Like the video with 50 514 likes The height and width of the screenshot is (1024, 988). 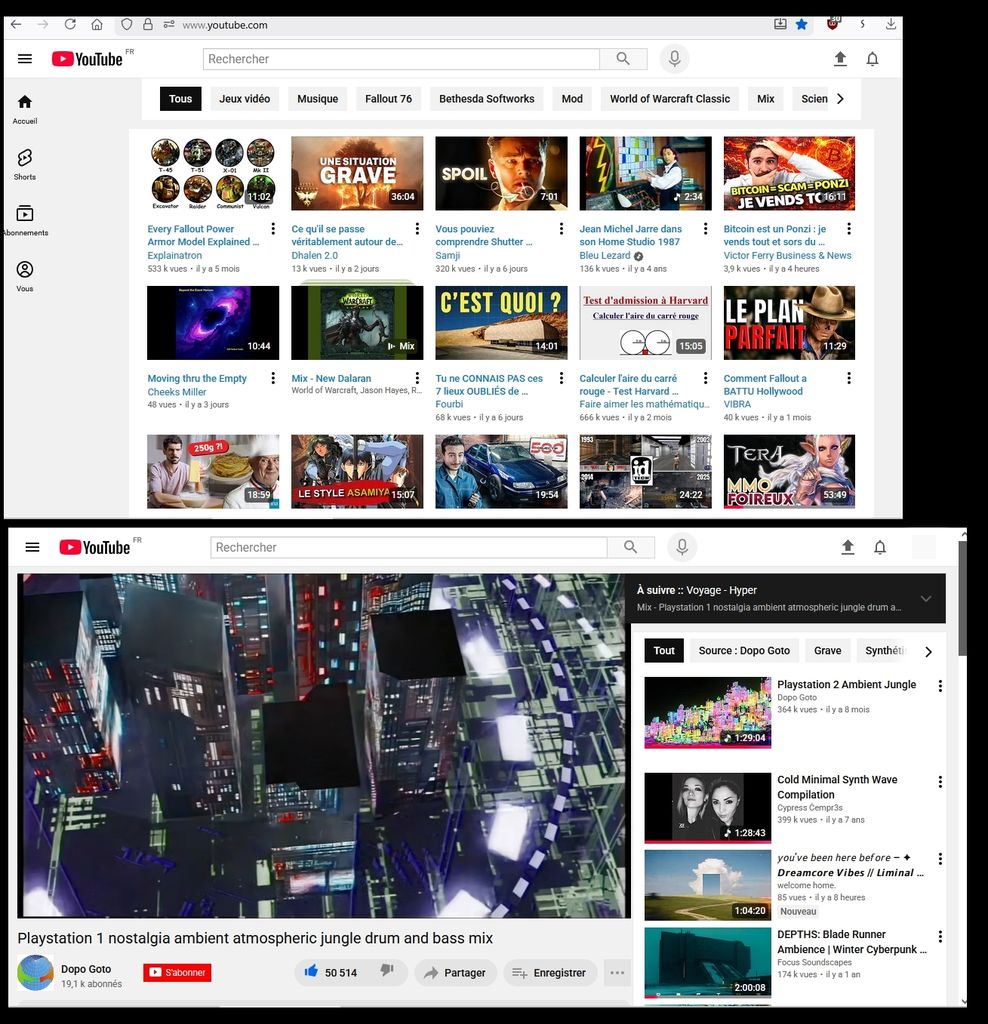point(311,972)
